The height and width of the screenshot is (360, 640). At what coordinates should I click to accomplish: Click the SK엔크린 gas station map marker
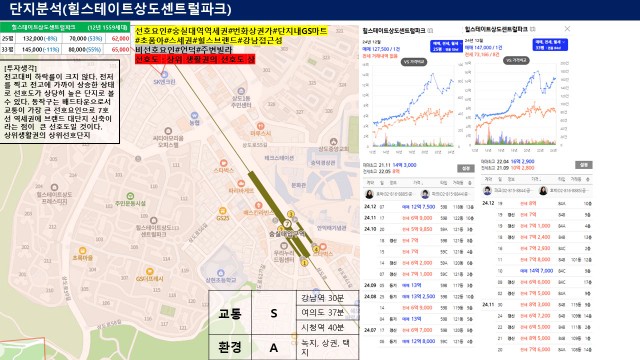[164, 75]
